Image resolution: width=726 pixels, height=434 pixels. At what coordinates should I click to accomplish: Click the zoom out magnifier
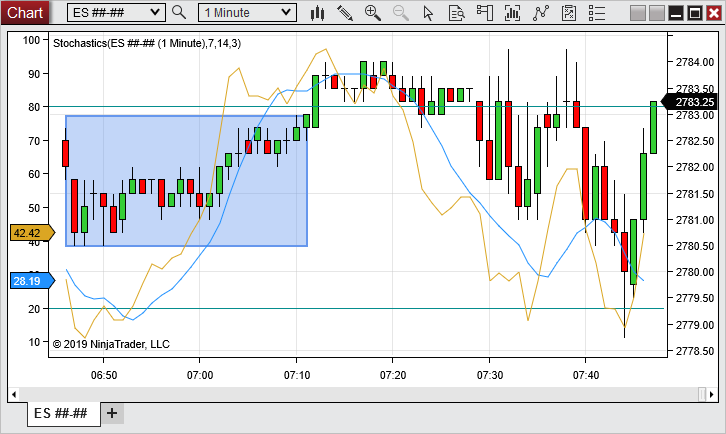click(x=401, y=13)
